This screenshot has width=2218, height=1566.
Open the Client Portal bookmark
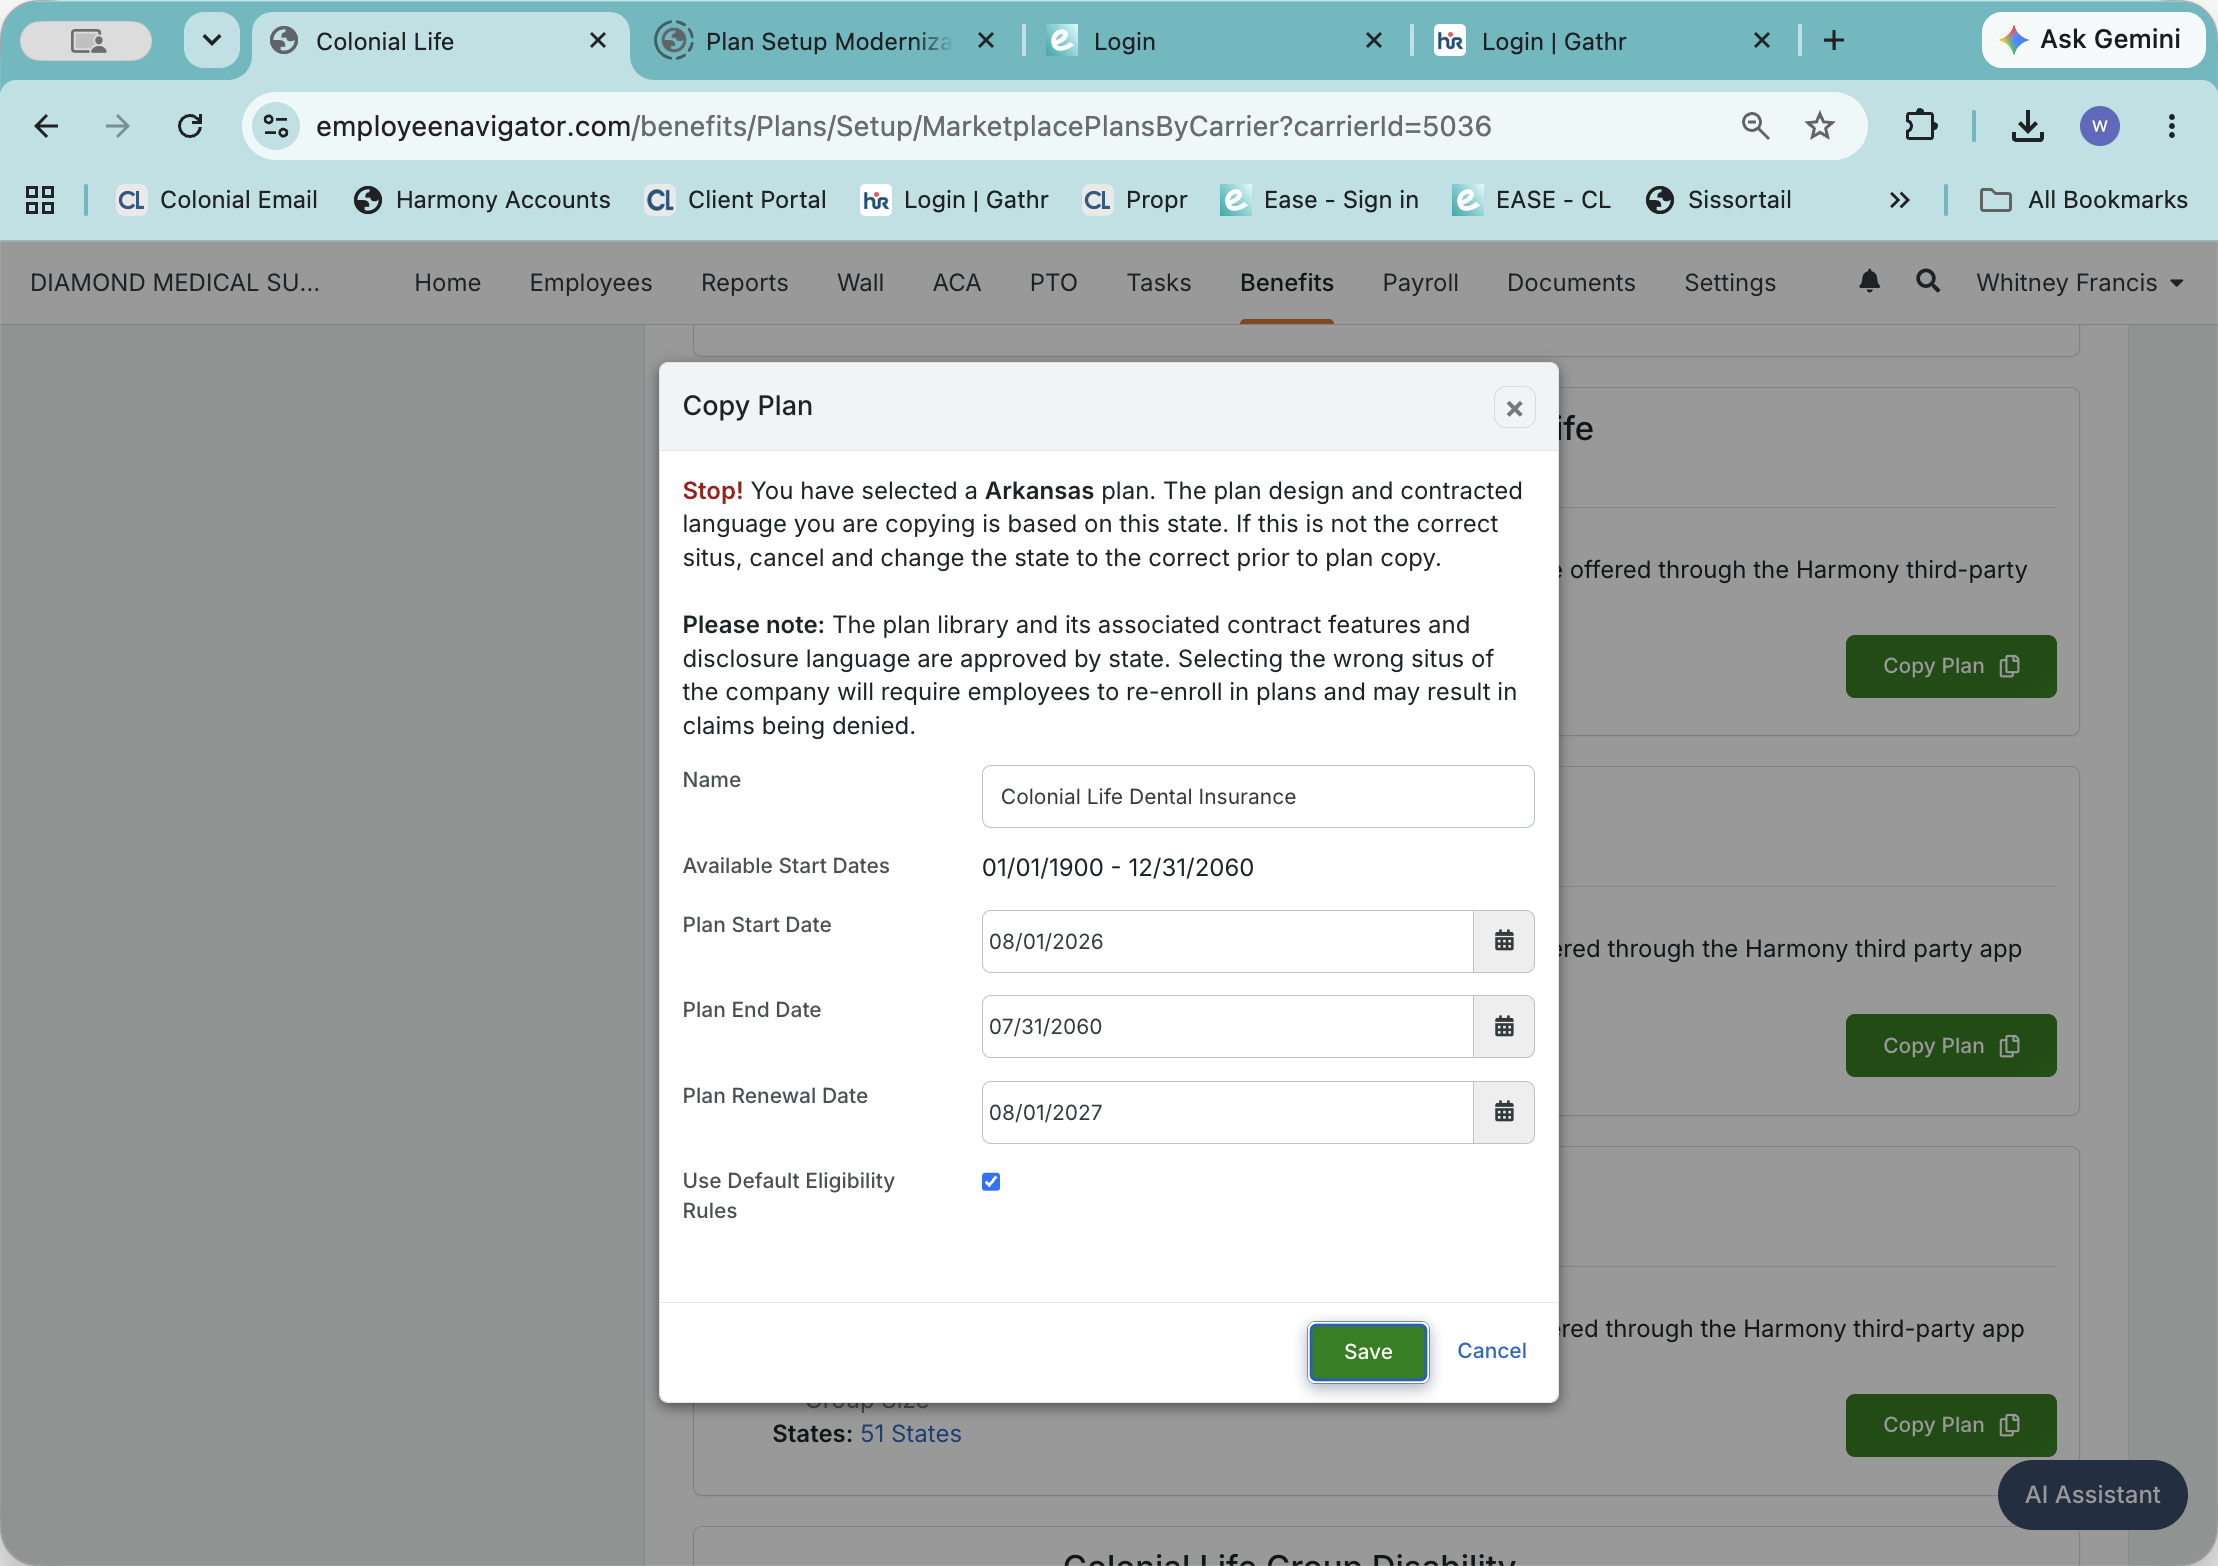coord(736,200)
